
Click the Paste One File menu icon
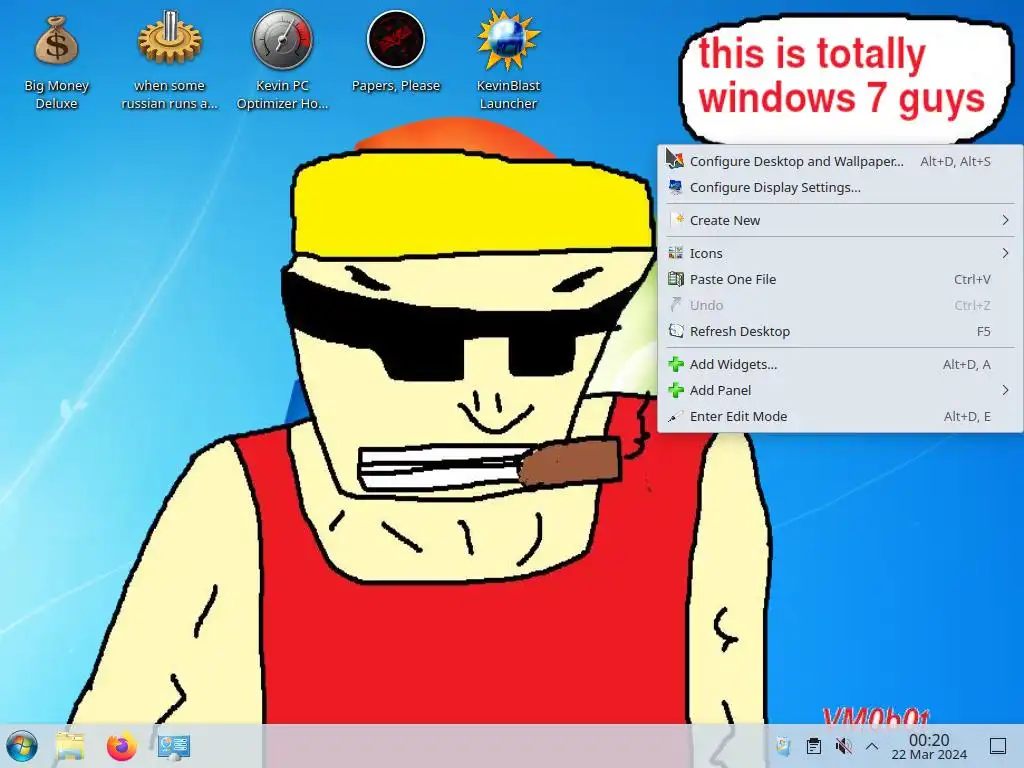click(676, 279)
